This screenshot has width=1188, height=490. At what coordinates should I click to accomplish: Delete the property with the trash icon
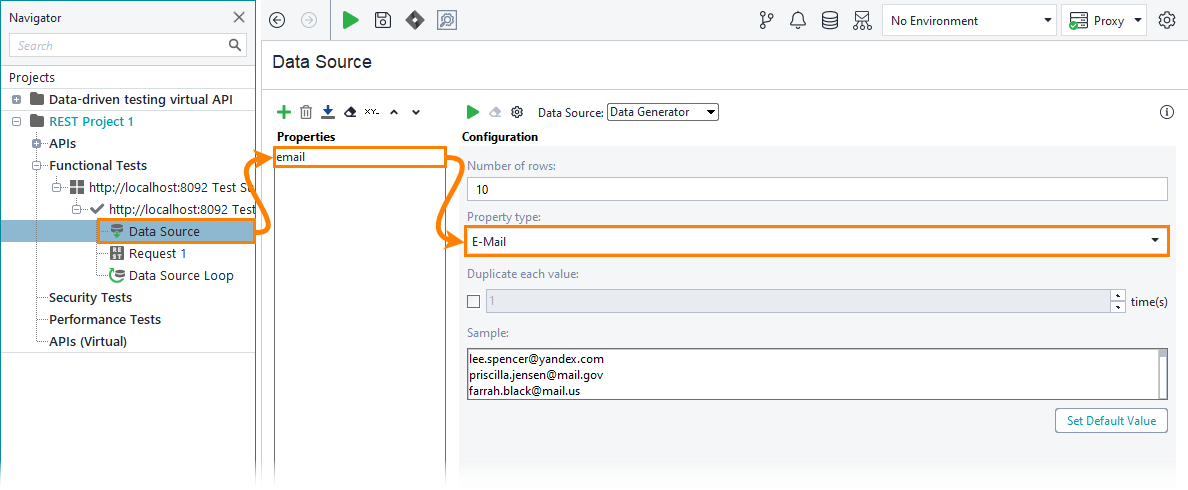tap(305, 112)
